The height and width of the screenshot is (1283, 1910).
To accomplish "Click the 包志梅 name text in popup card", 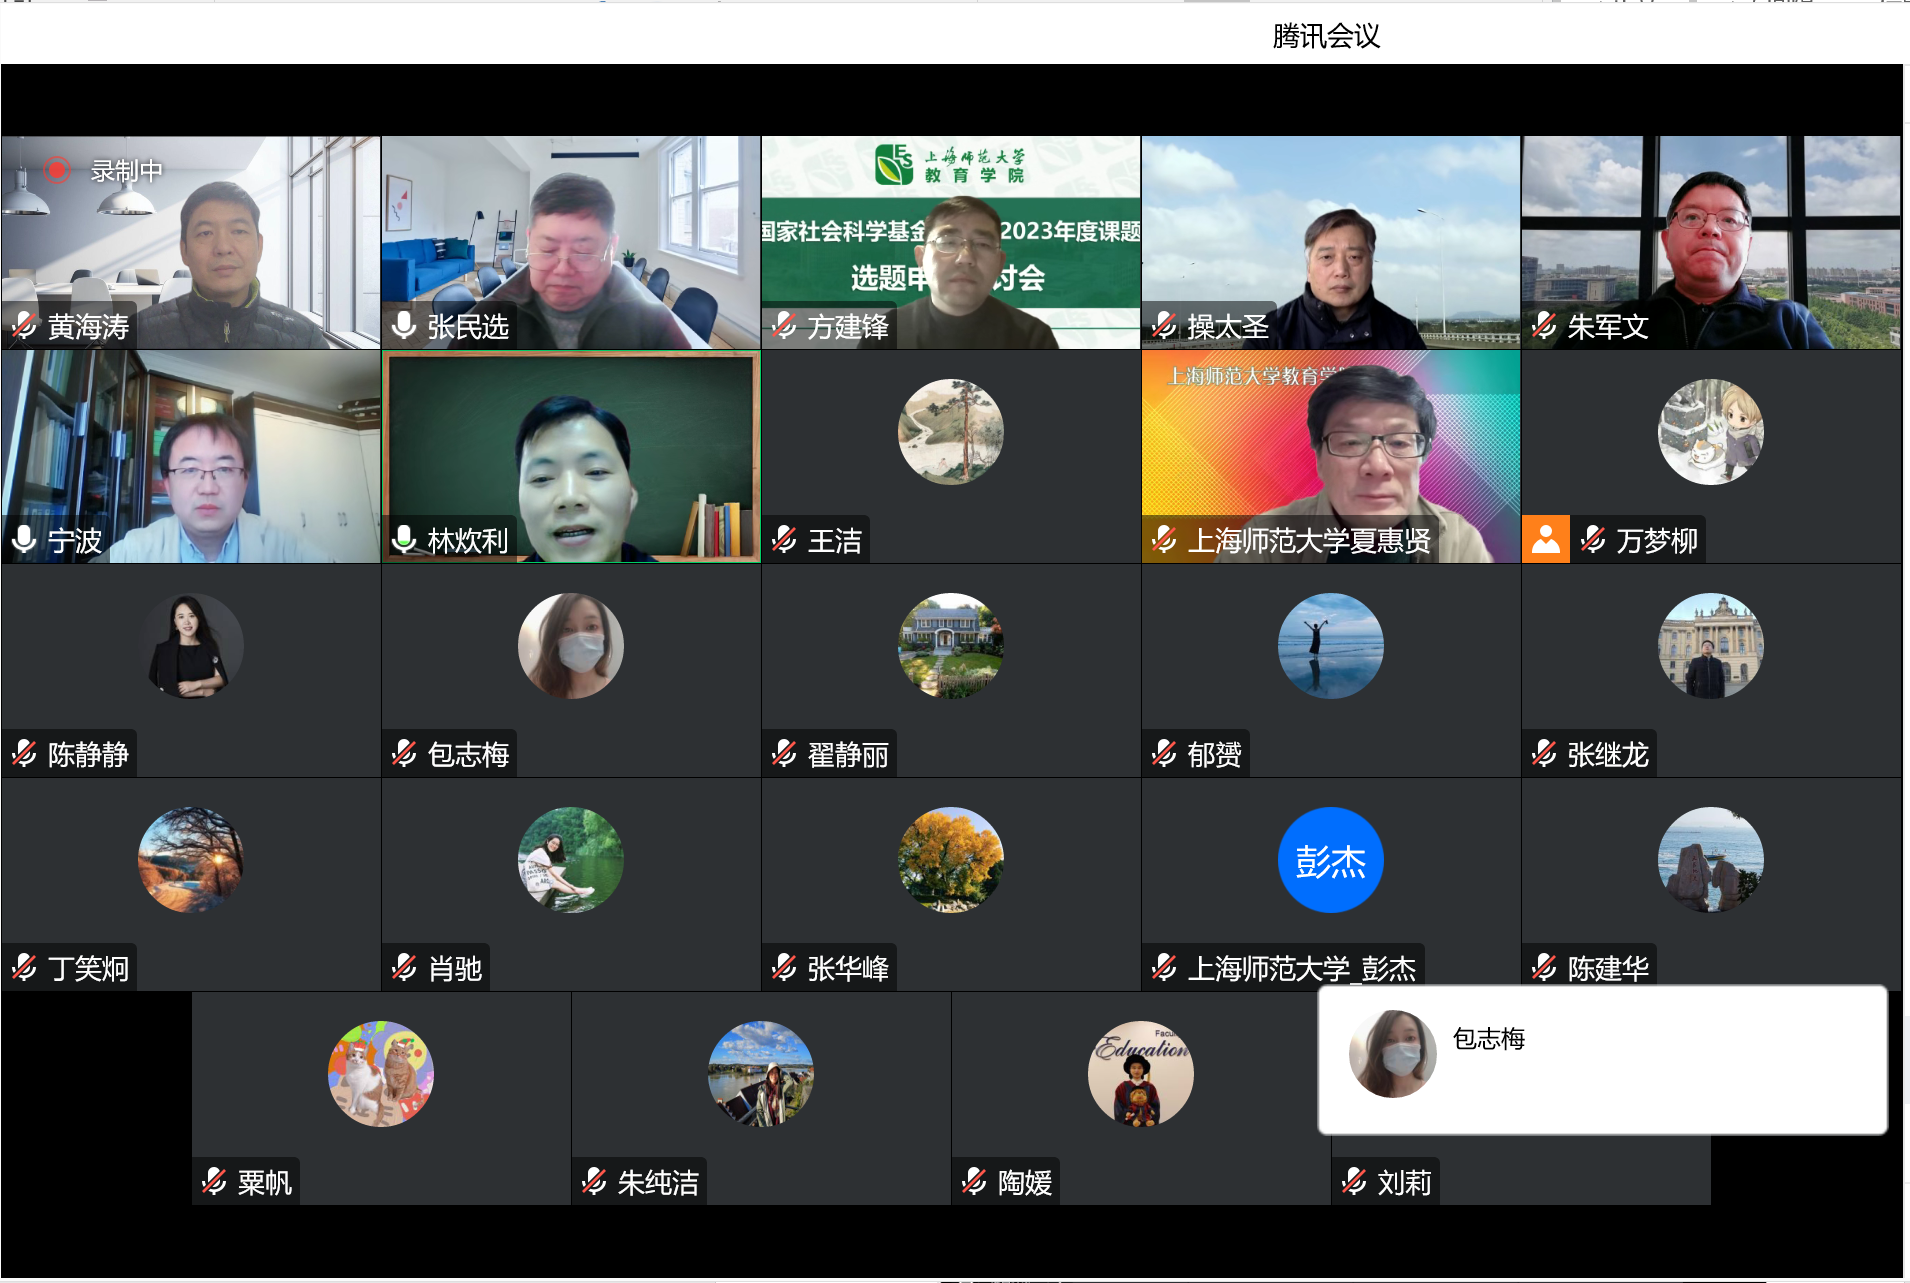I will tap(1488, 1039).
